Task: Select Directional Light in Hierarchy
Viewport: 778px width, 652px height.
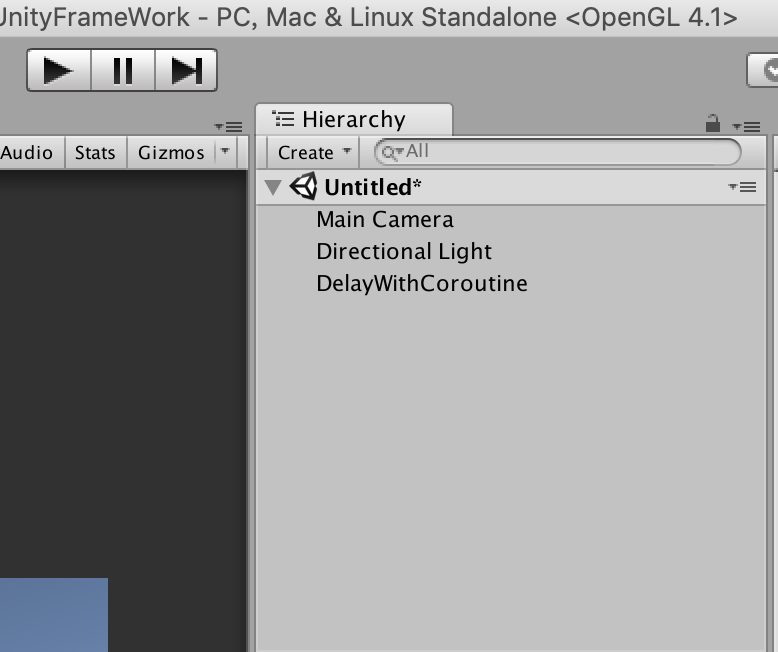Action: [511, 252]
